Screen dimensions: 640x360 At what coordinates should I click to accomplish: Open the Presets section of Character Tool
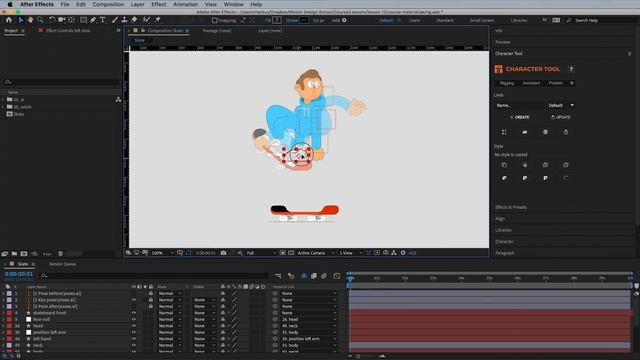[556, 83]
